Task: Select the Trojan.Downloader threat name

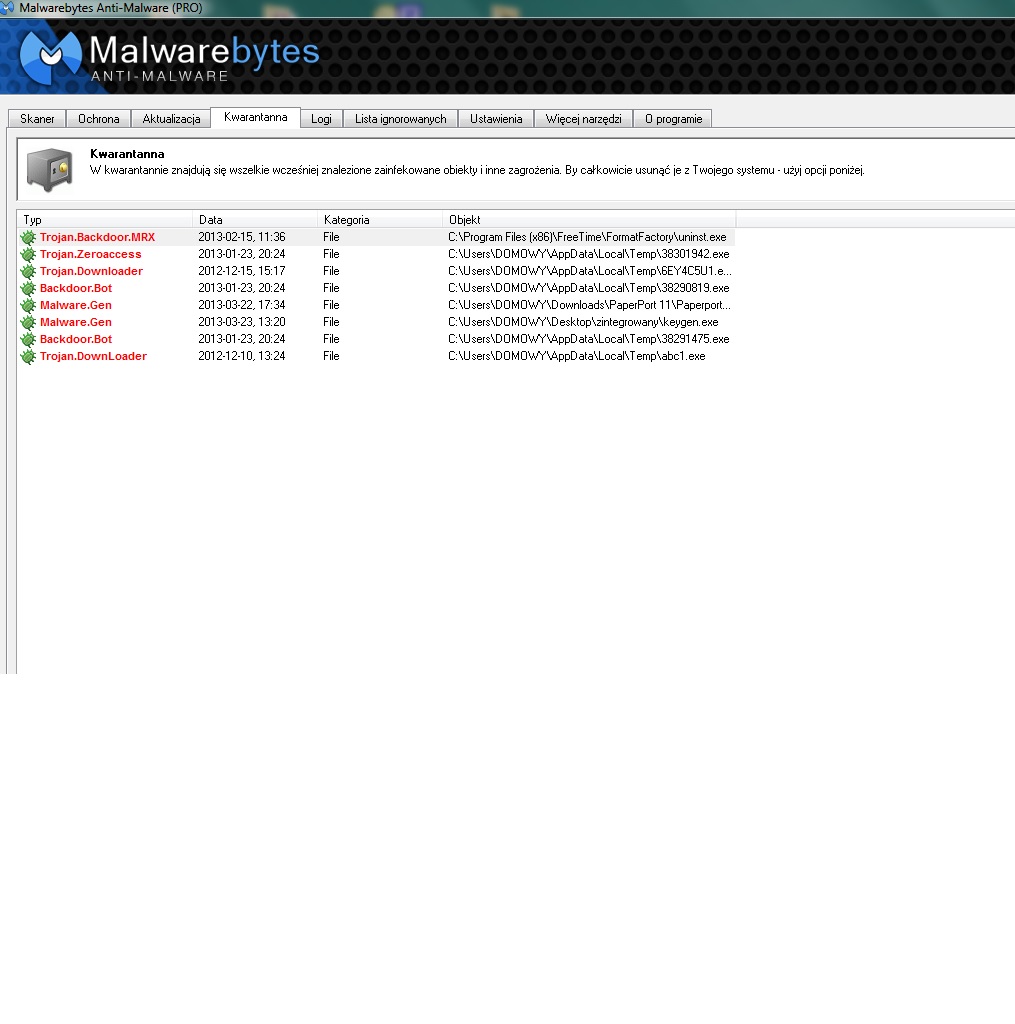Action: [x=91, y=271]
